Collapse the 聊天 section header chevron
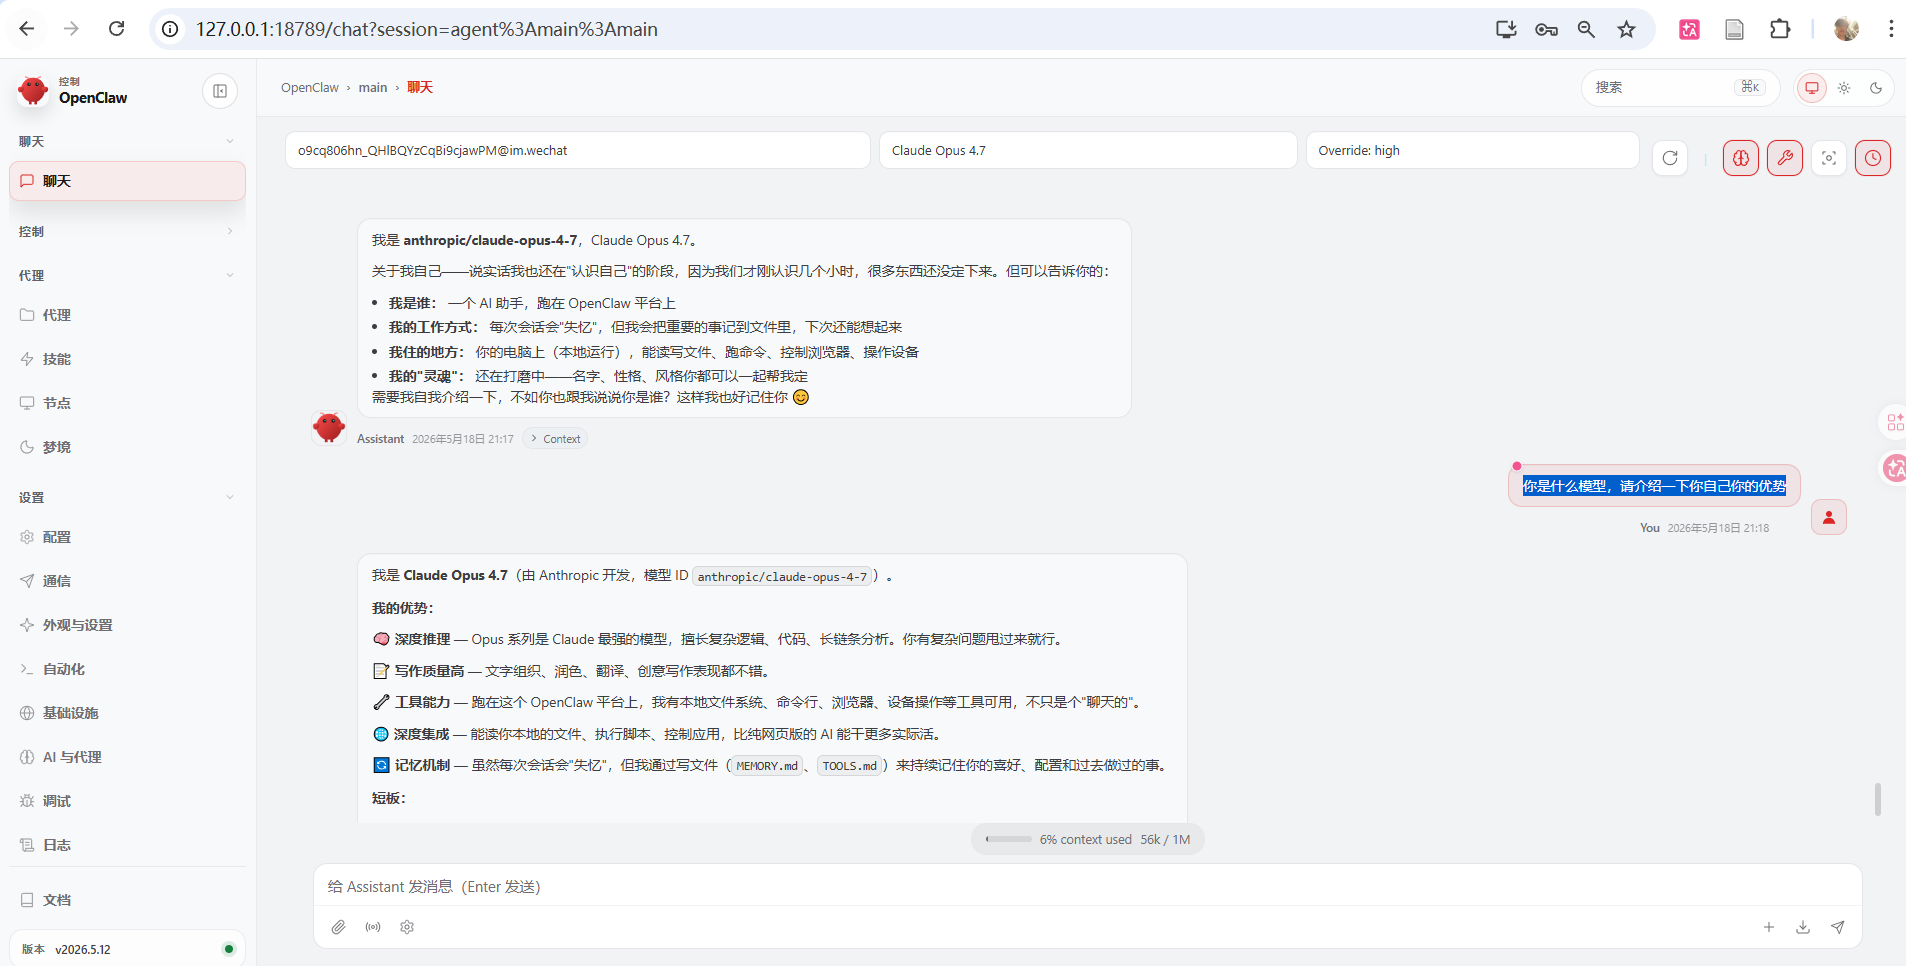 point(230,141)
